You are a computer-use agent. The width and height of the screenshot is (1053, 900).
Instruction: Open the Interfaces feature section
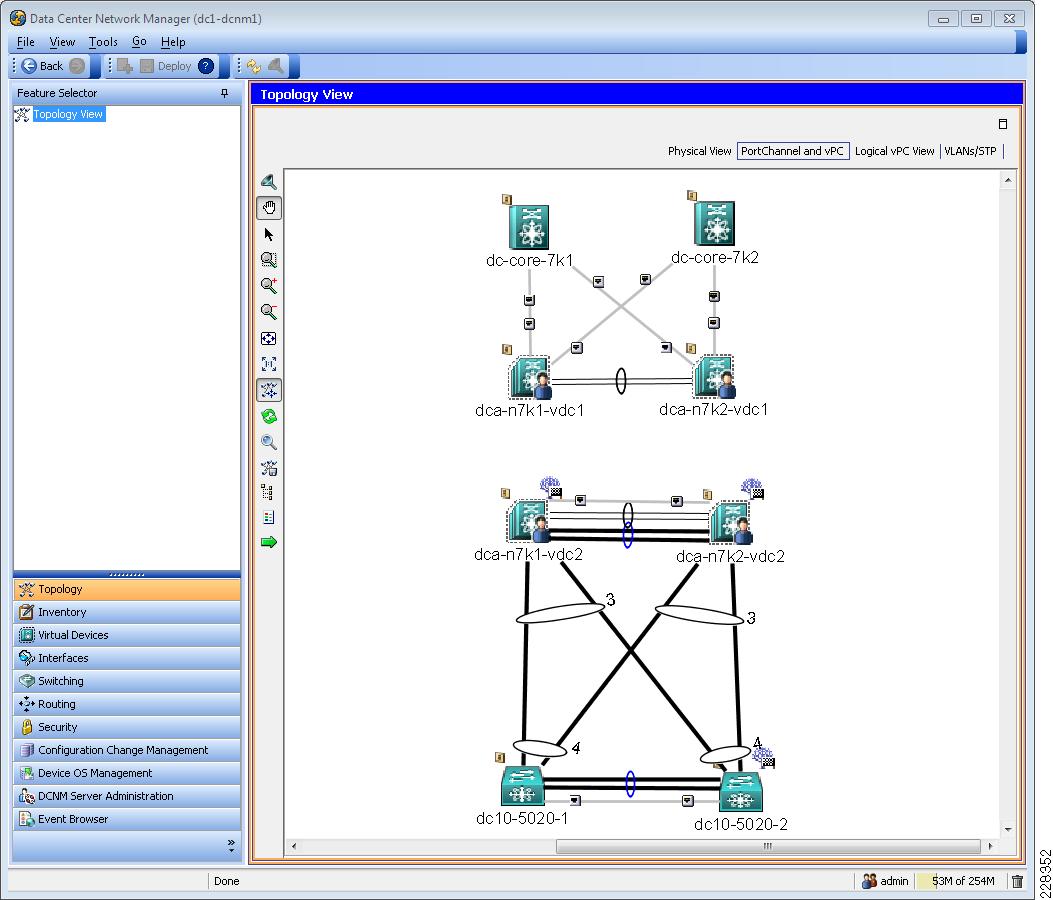click(126, 658)
